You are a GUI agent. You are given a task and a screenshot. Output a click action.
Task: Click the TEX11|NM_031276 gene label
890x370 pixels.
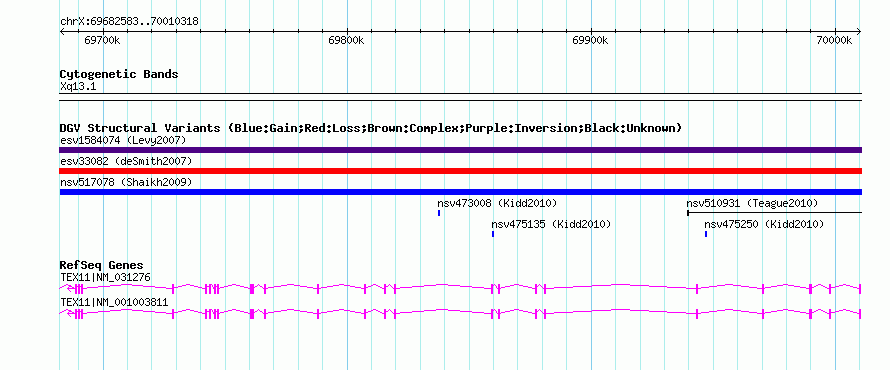pyautogui.click(x=105, y=277)
